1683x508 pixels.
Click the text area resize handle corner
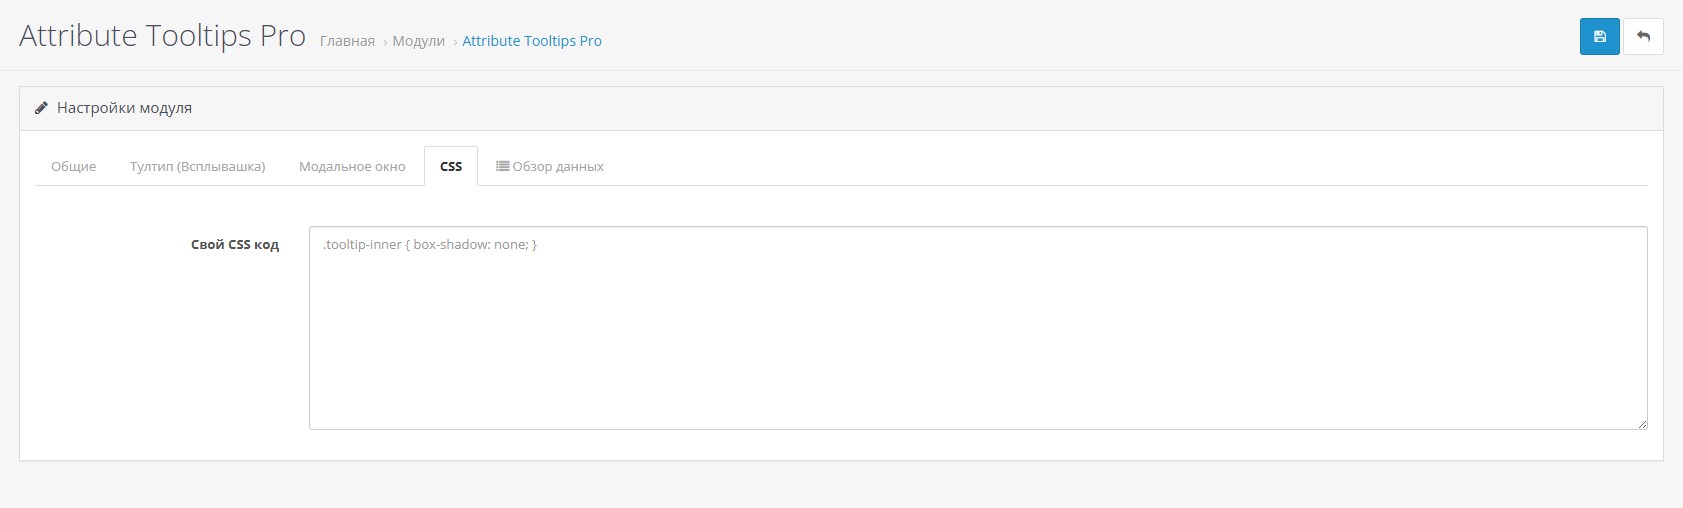click(1641, 424)
